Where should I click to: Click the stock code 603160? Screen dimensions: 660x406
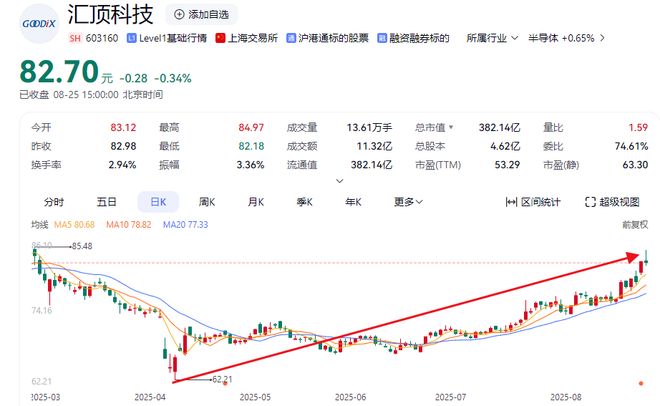[x=102, y=38]
